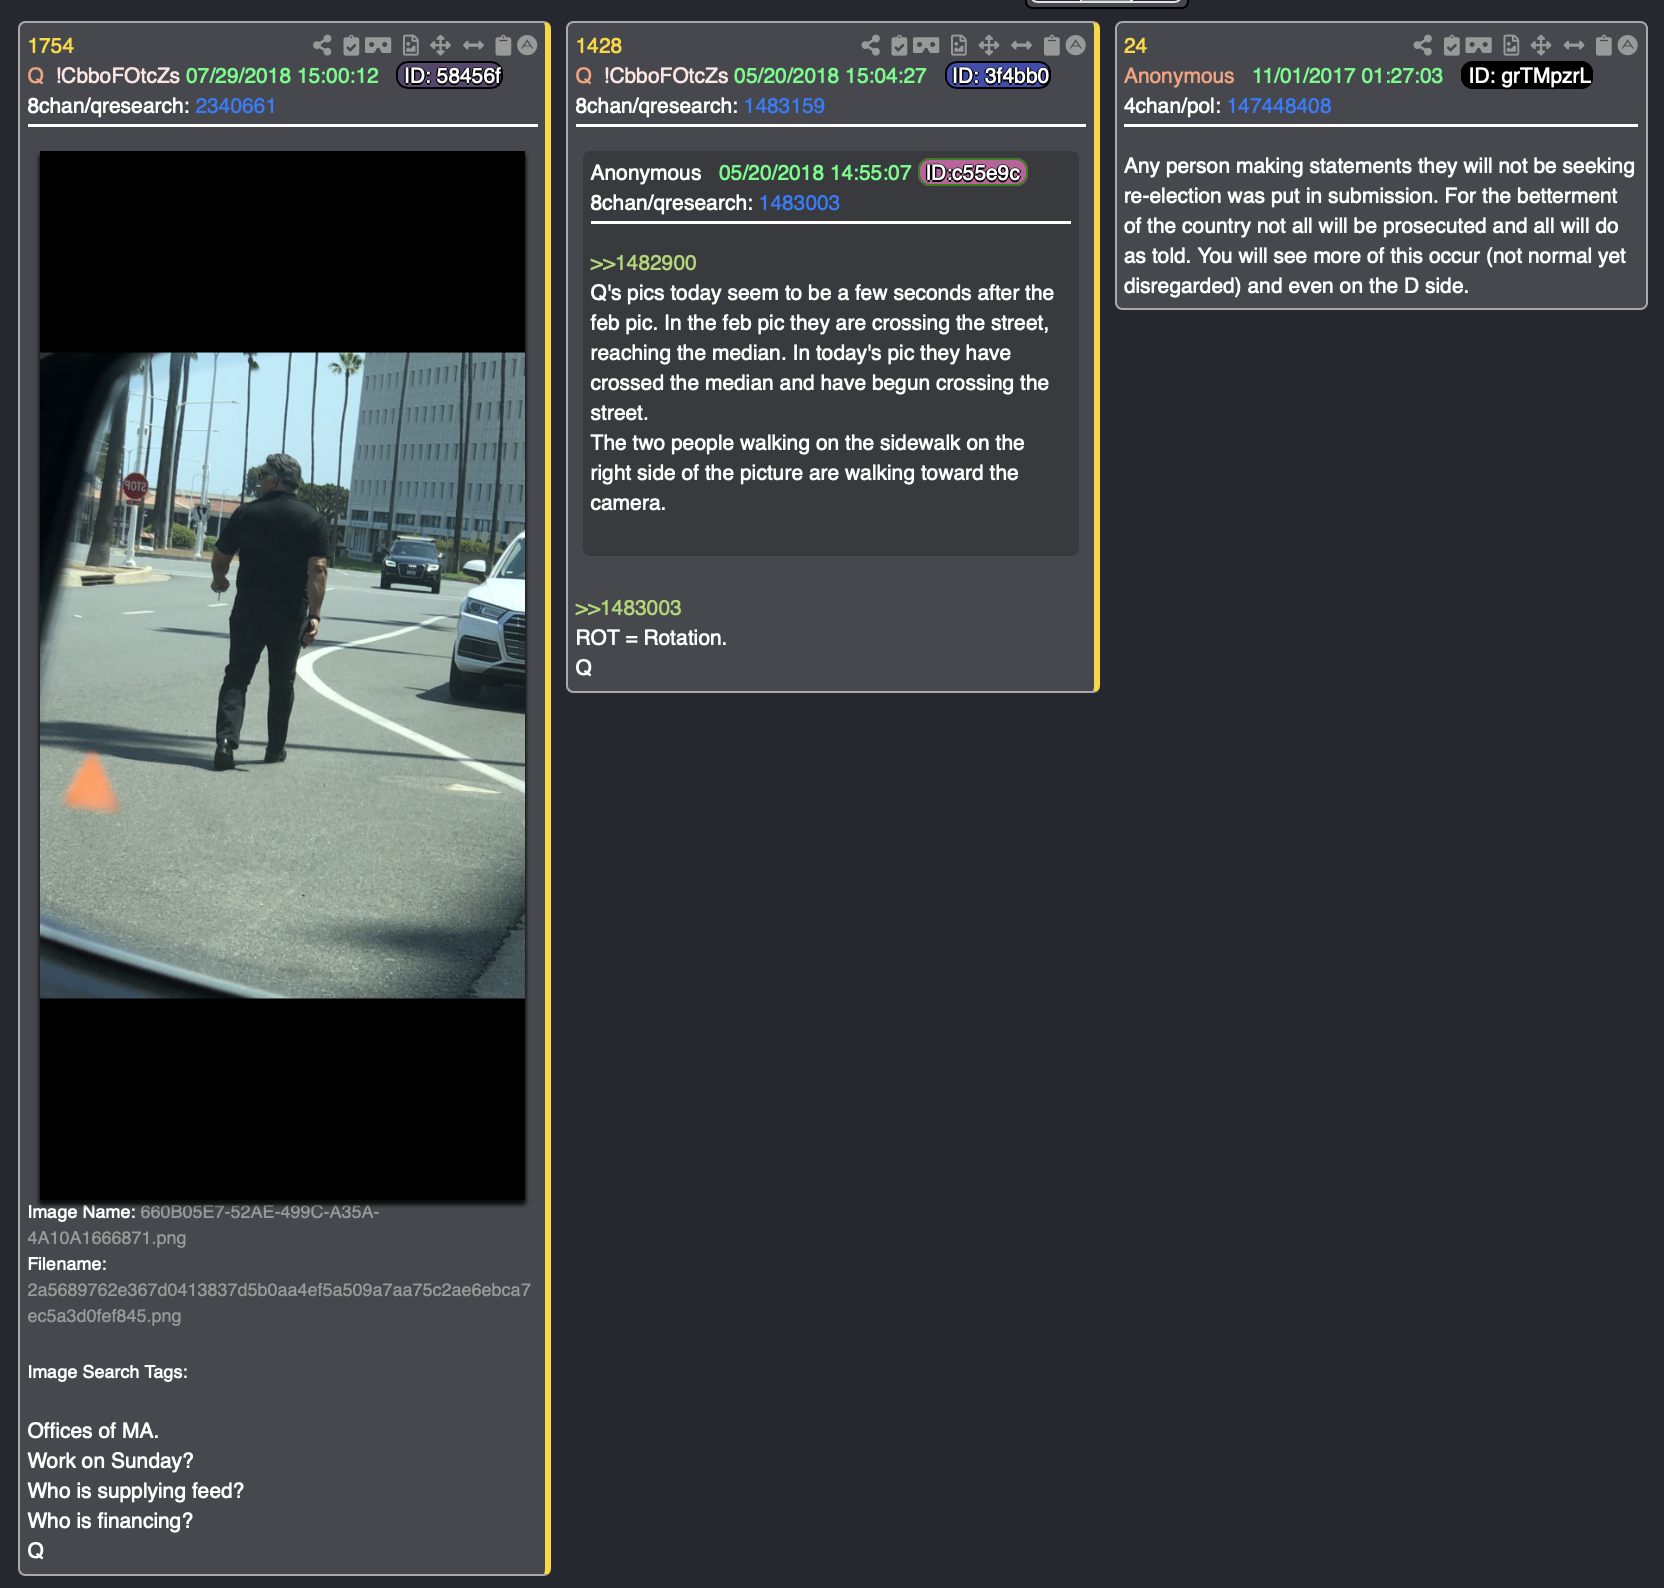Follow the >>1482900 reply reference
The height and width of the screenshot is (1588, 1664).
643,263
